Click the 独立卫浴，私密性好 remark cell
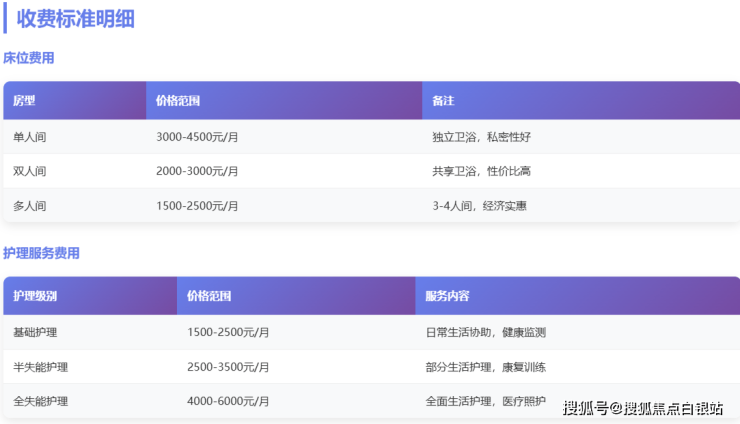 (481, 137)
